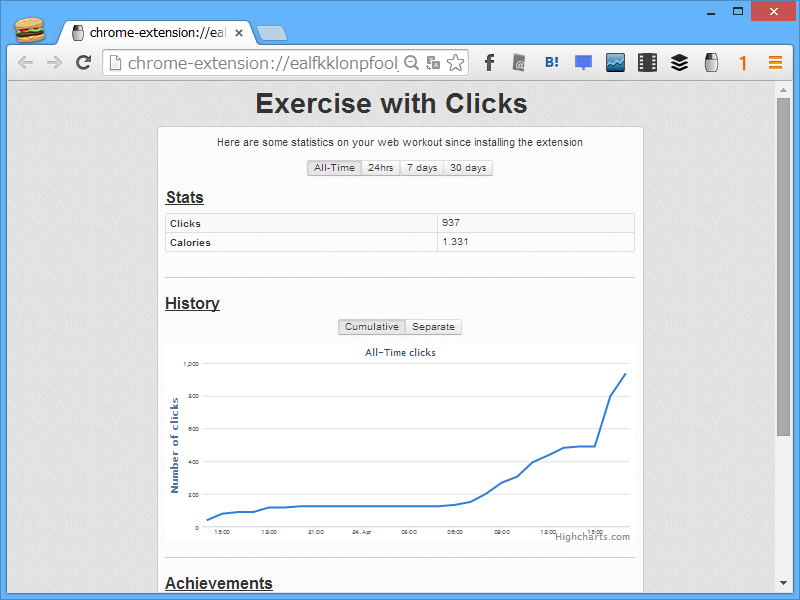Click the address bar URL field
This screenshot has width=800, height=600.
(x=262, y=63)
